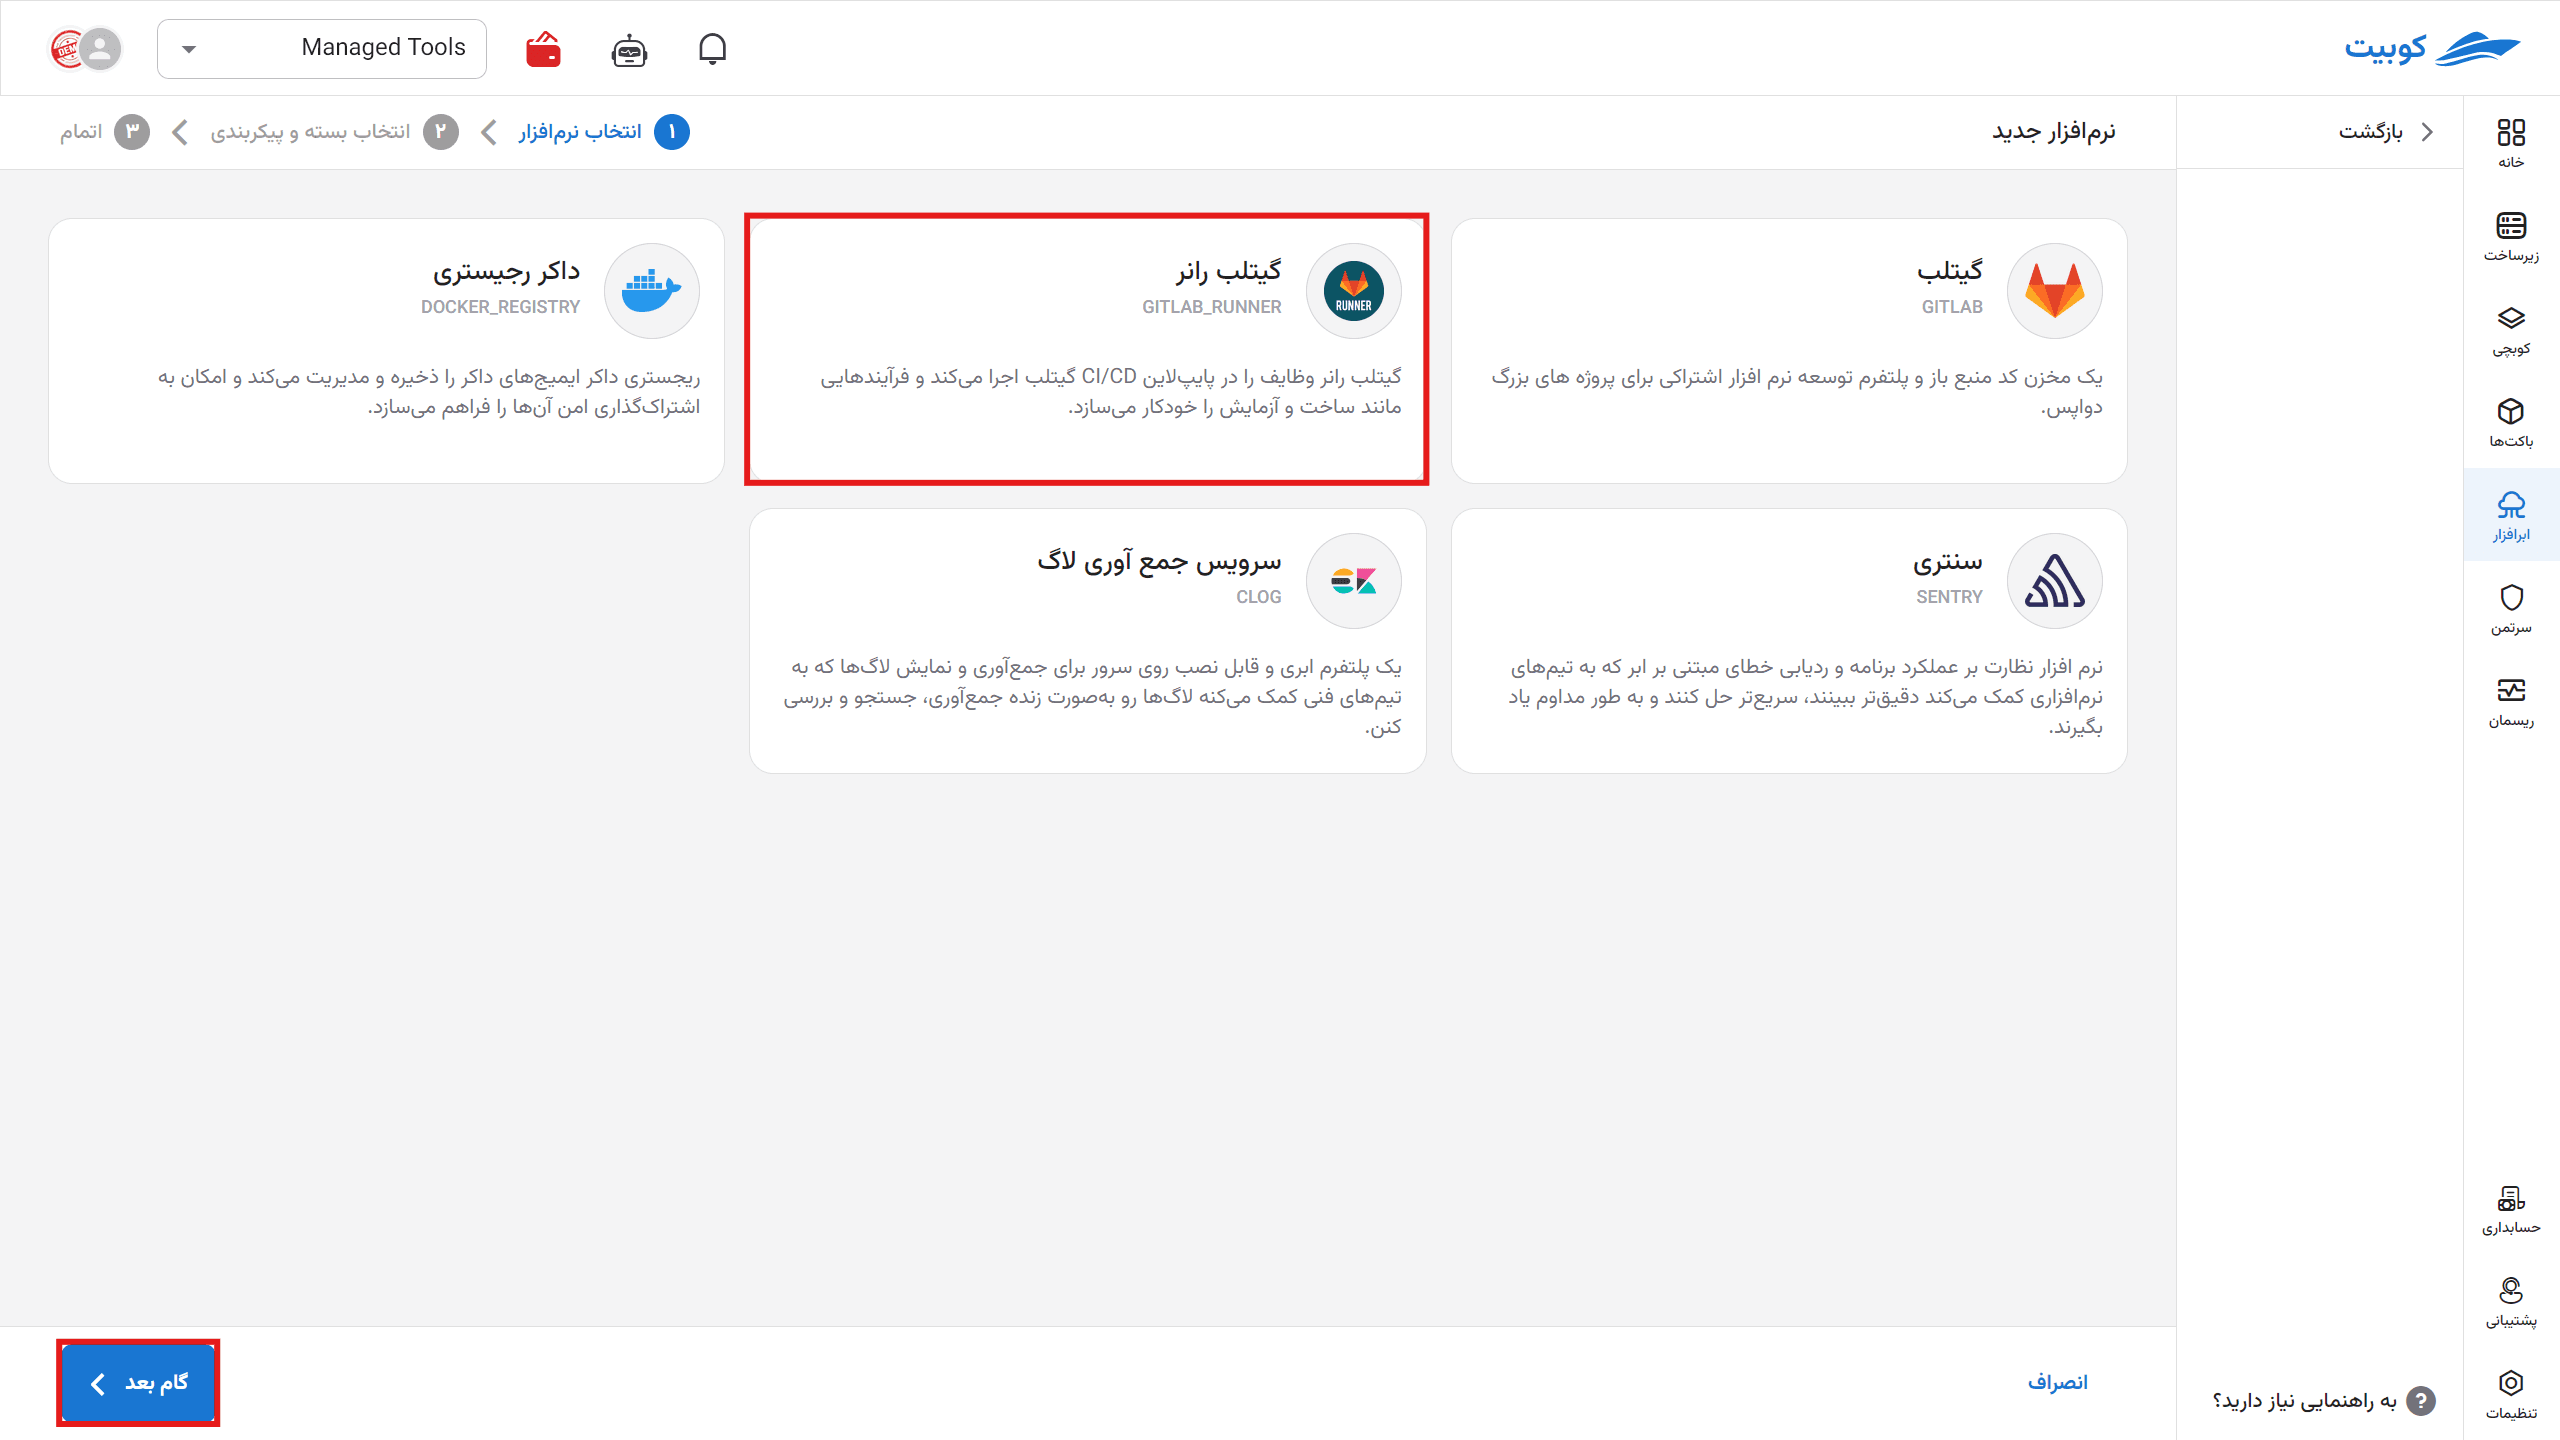2560x1440 pixels.
Task: Open the Home (خانه) sidebar icon
Action: (2511, 144)
